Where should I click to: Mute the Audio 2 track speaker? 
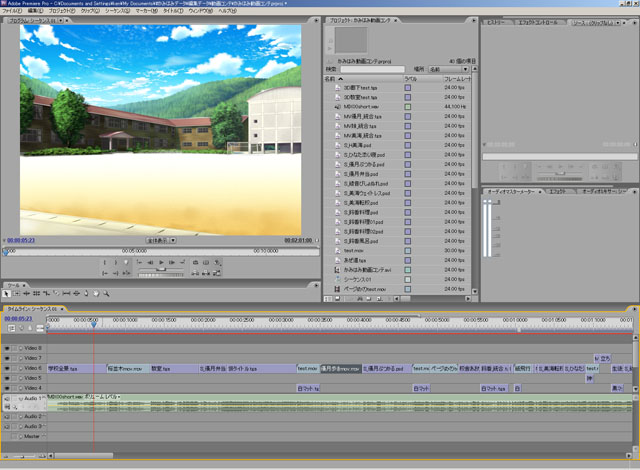7,417
